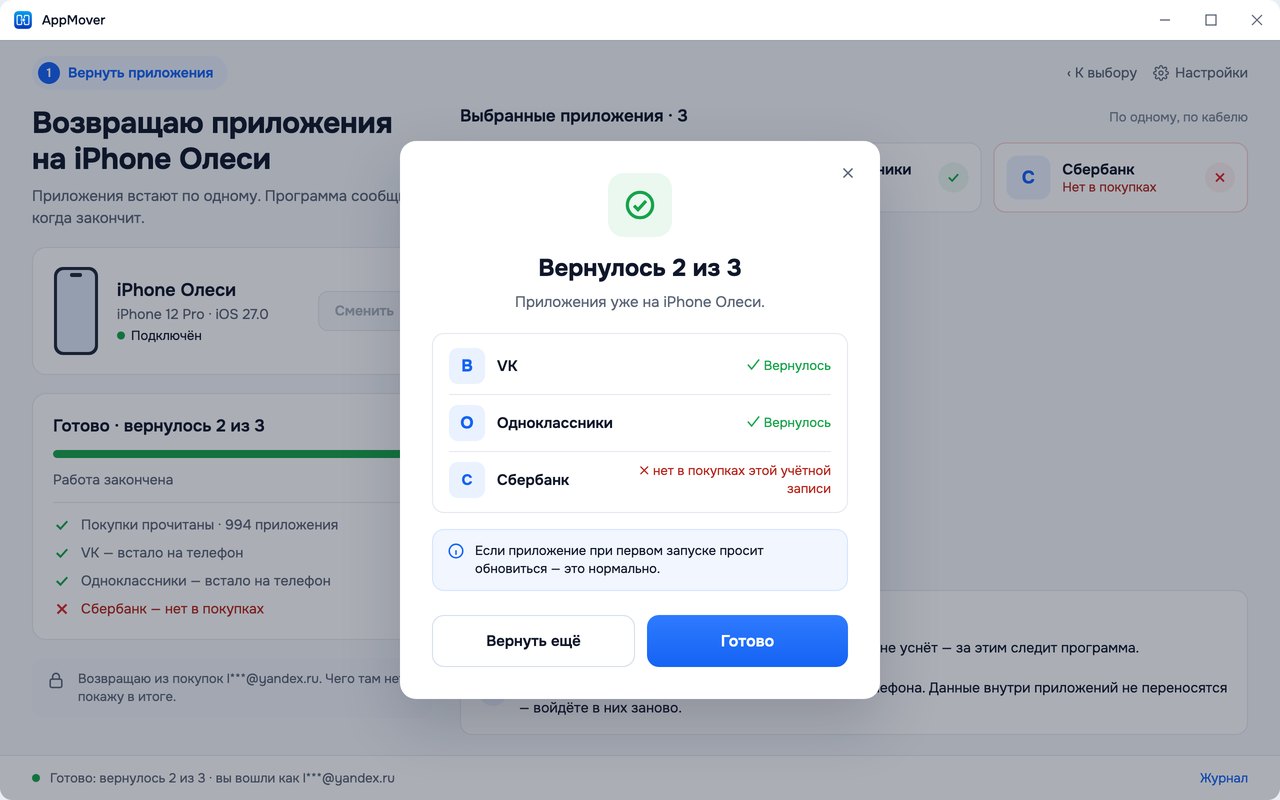Confirm with the 'Готово' button

point(747,641)
